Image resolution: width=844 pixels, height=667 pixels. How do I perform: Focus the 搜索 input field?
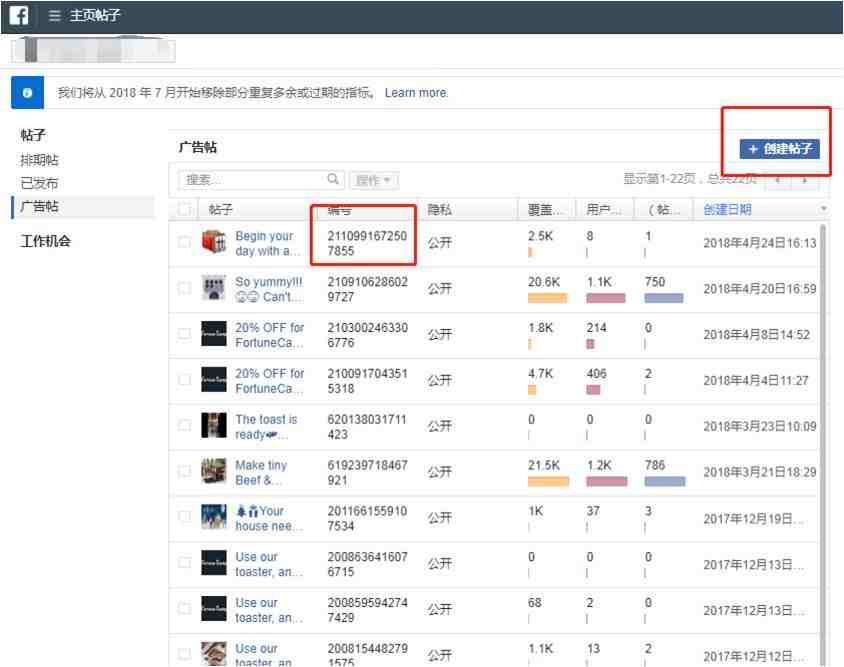pyautogui.click(x=261, y=179)
